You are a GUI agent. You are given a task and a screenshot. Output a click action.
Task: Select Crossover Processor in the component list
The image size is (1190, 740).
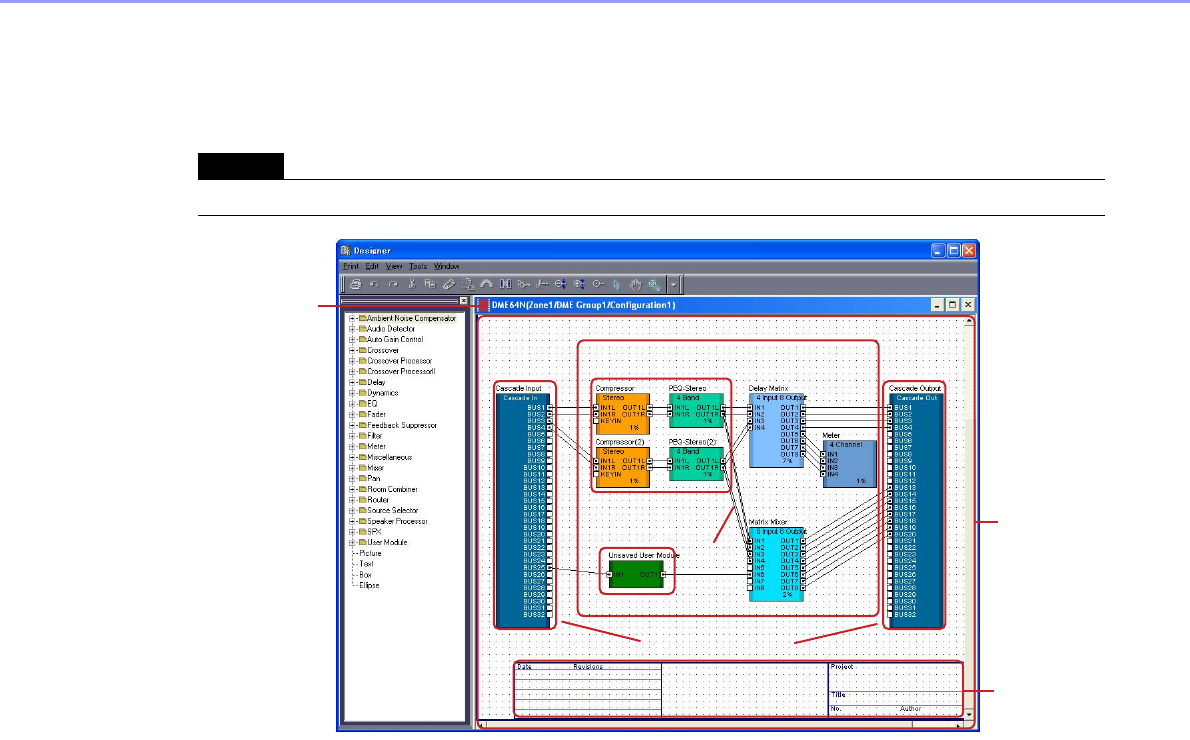click(400, 361)
